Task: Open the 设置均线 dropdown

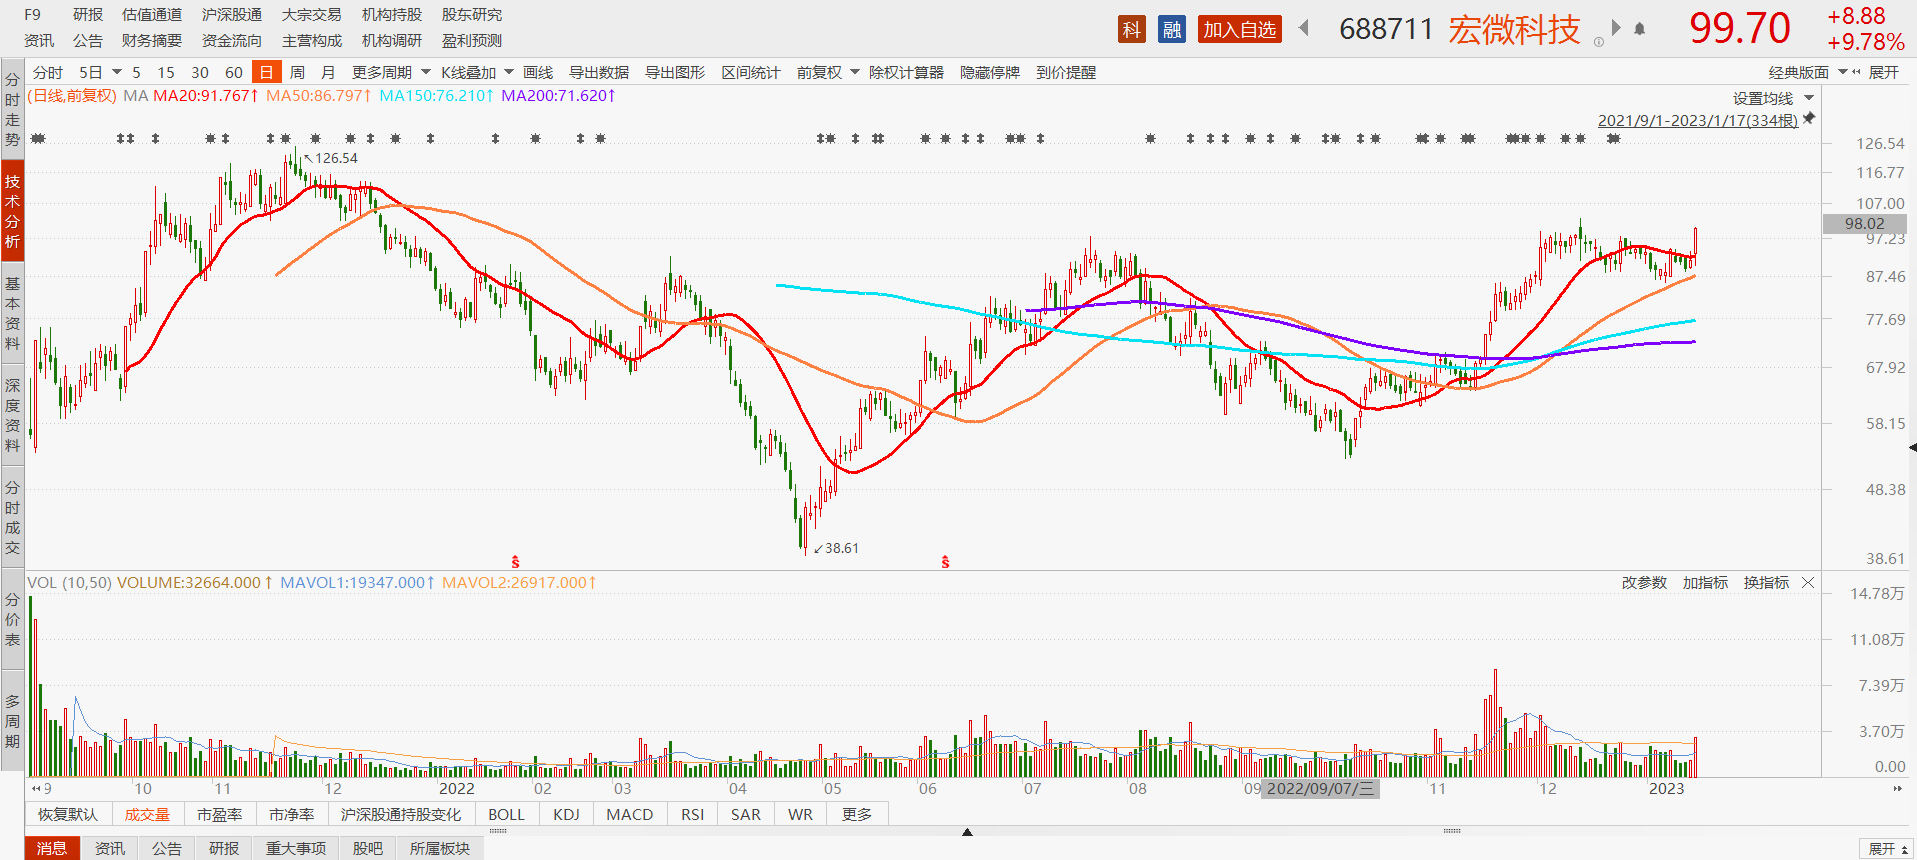Action: [x=1773, y=98]
